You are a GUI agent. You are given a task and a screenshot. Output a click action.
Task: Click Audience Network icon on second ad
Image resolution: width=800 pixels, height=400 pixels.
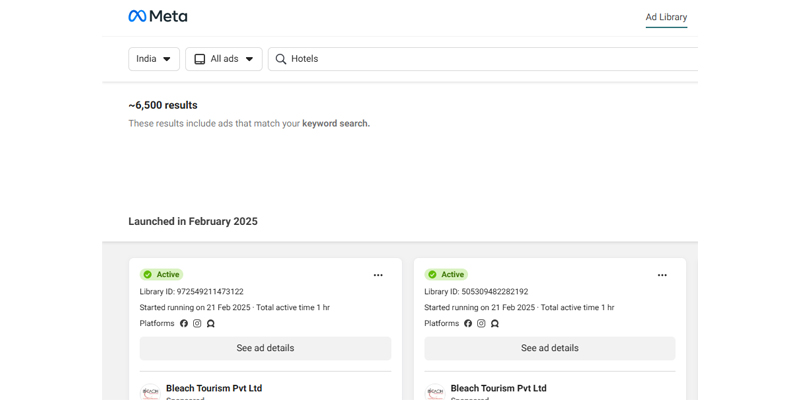(x=495, y=324)
